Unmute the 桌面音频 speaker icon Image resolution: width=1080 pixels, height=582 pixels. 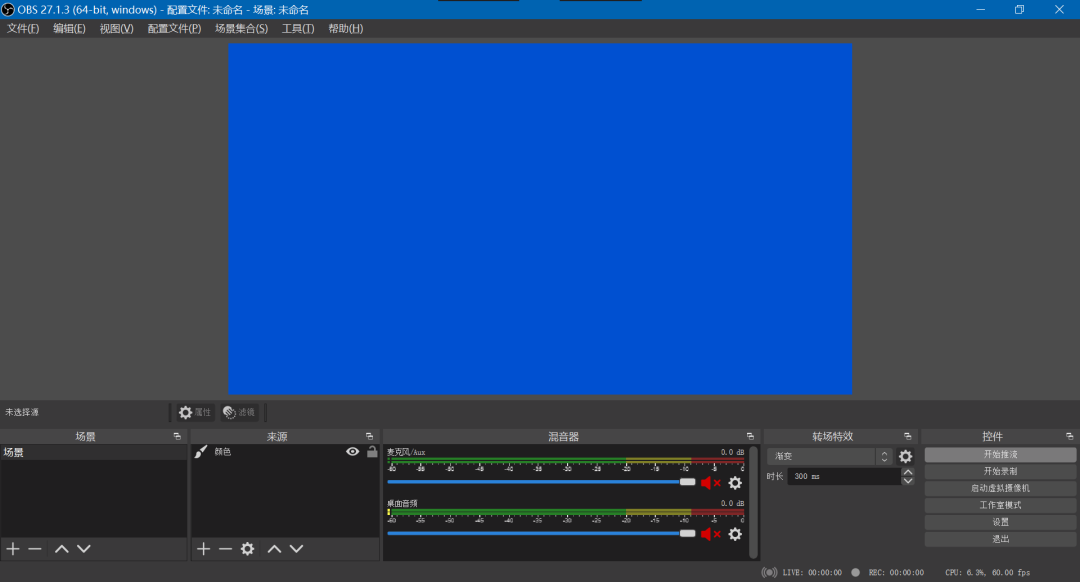pyautogui.click(x=710, y=534)
